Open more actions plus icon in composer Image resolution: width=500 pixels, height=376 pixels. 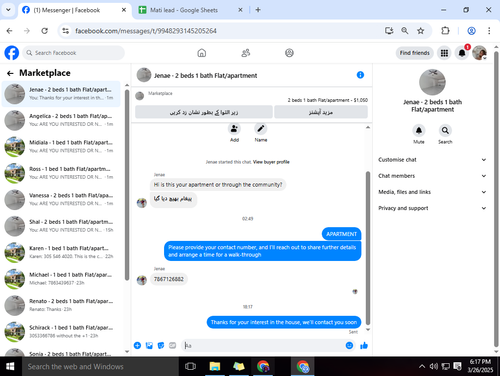point(137,345)
